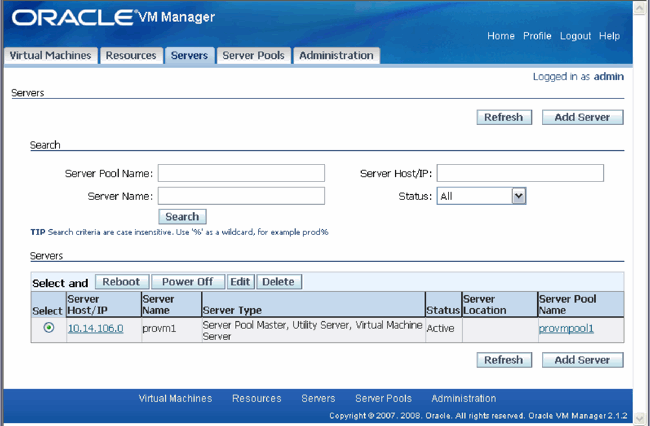The width and height of the screenshot is (650, 426).
Task: Click Resources in the footer
Action: click(257, 398)
